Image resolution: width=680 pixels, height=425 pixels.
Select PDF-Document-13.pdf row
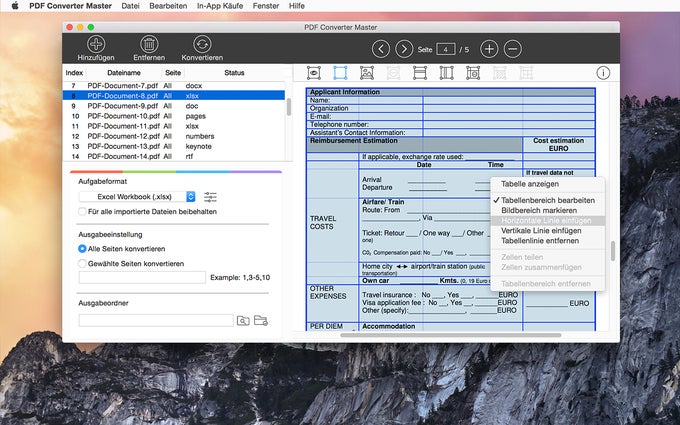tap(174, 146)
